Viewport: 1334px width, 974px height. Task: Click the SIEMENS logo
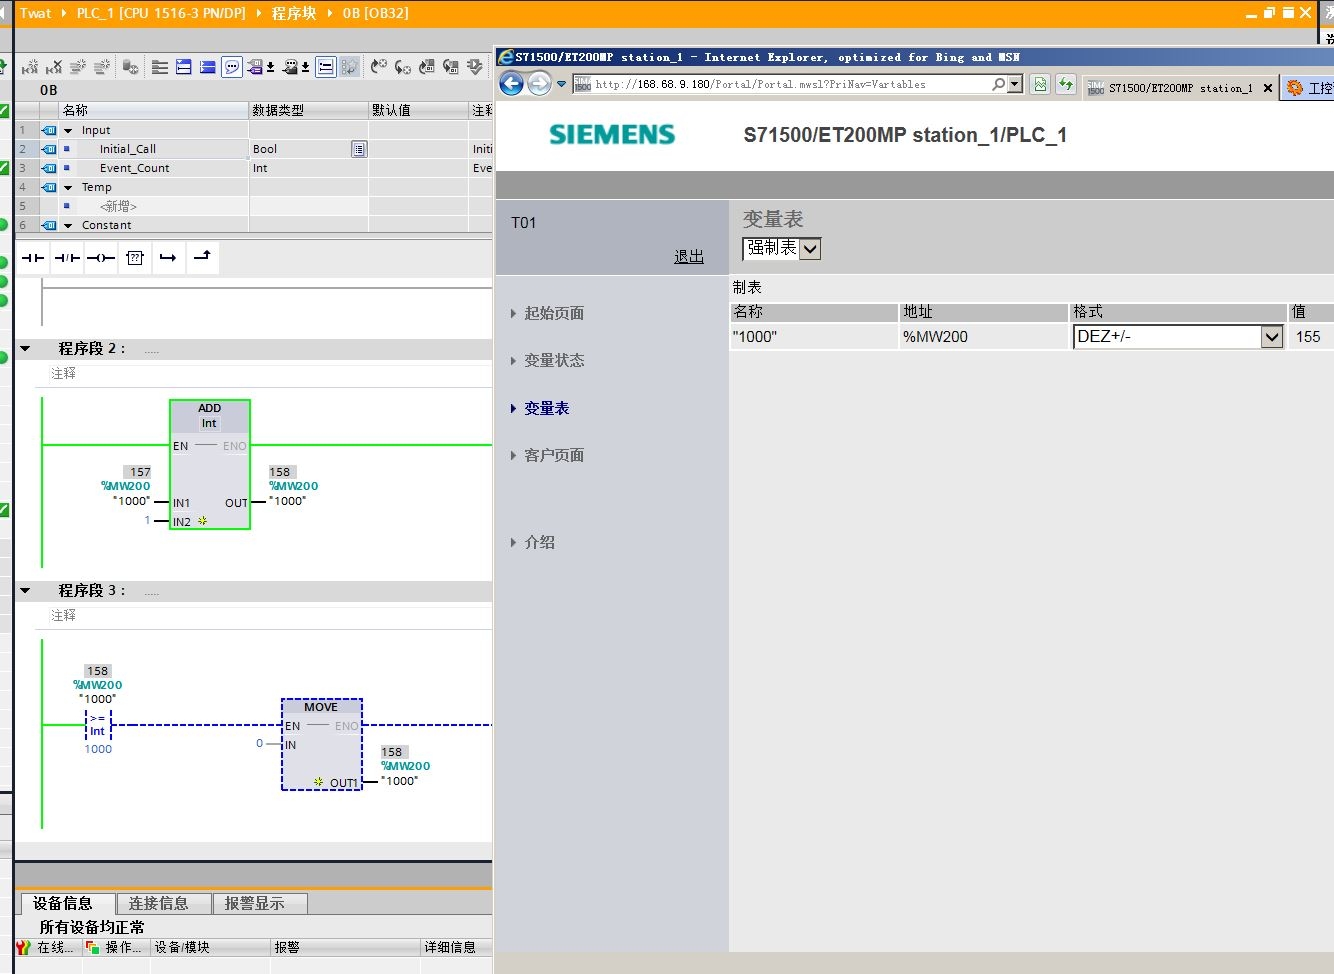[612, 135]
